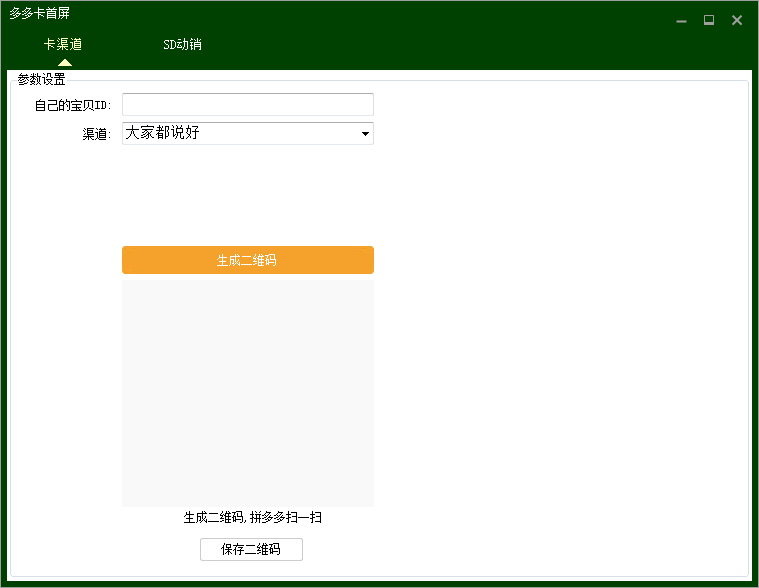Screen dimensions: 759x588
Task: Click the triangle indicator under 卡渠道
Action: 65,63
